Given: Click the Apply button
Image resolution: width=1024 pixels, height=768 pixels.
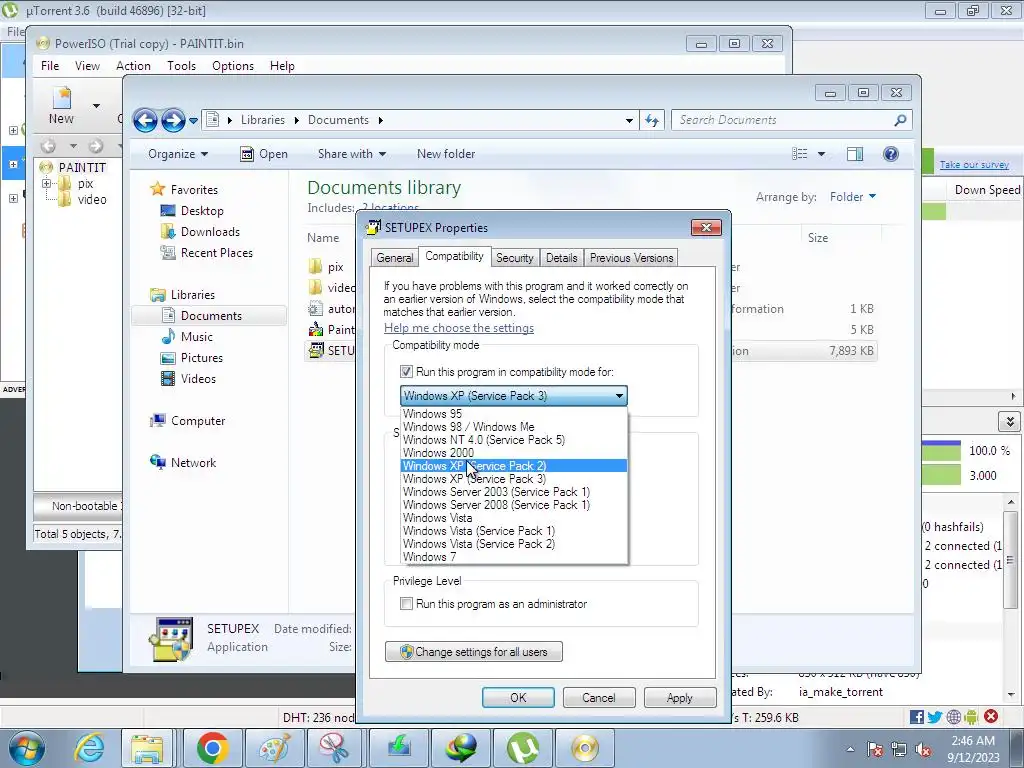Looking at the screenshot, I should [x=679, y=697].
